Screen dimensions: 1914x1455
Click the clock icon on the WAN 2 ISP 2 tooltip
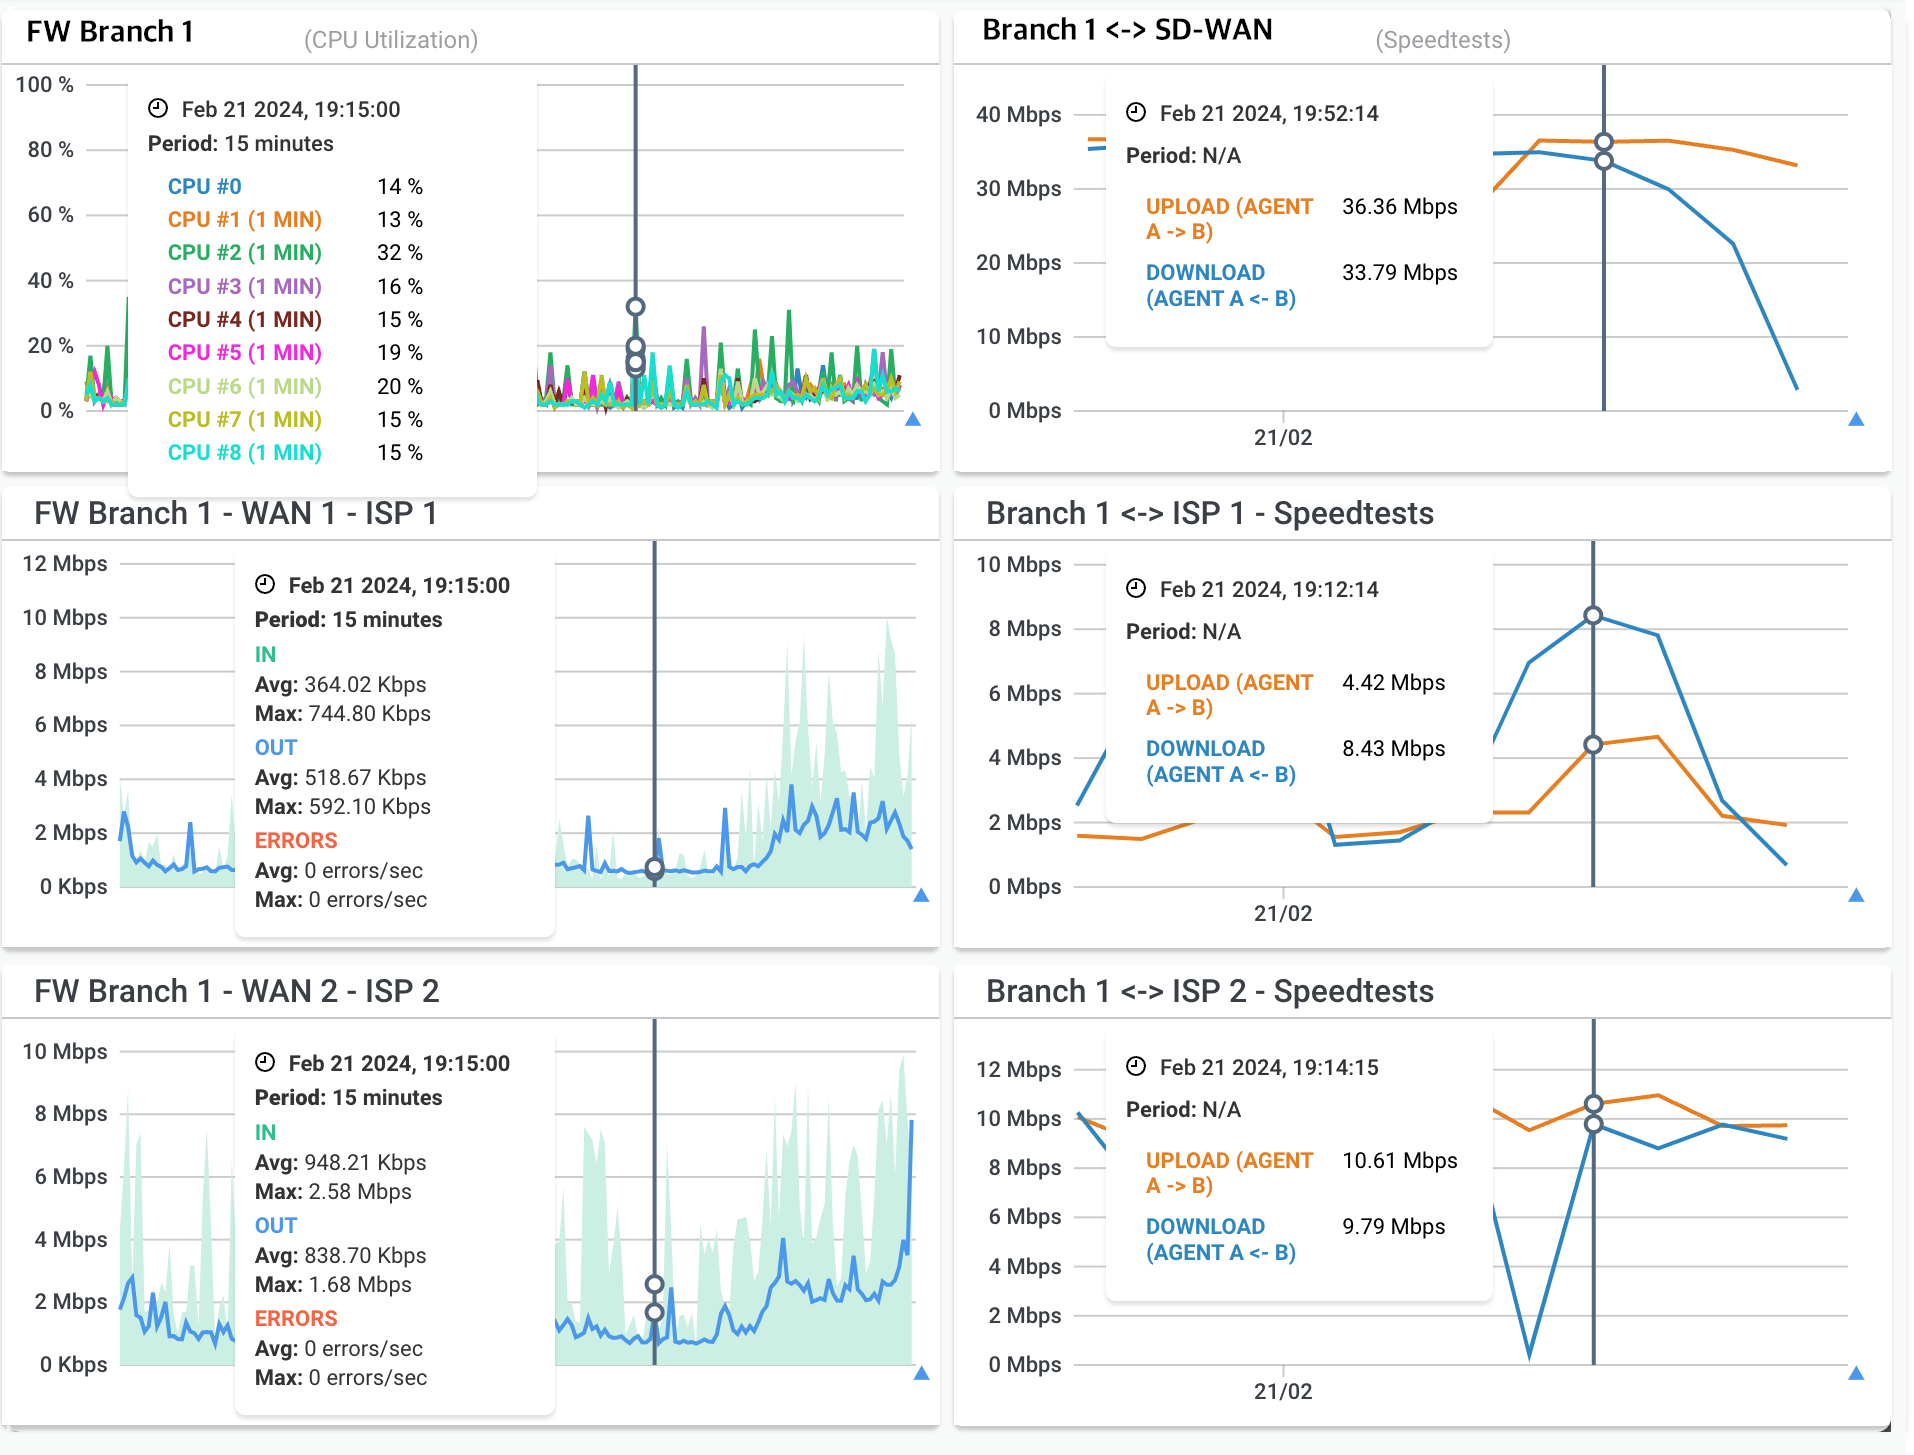tap(263, 1063)
